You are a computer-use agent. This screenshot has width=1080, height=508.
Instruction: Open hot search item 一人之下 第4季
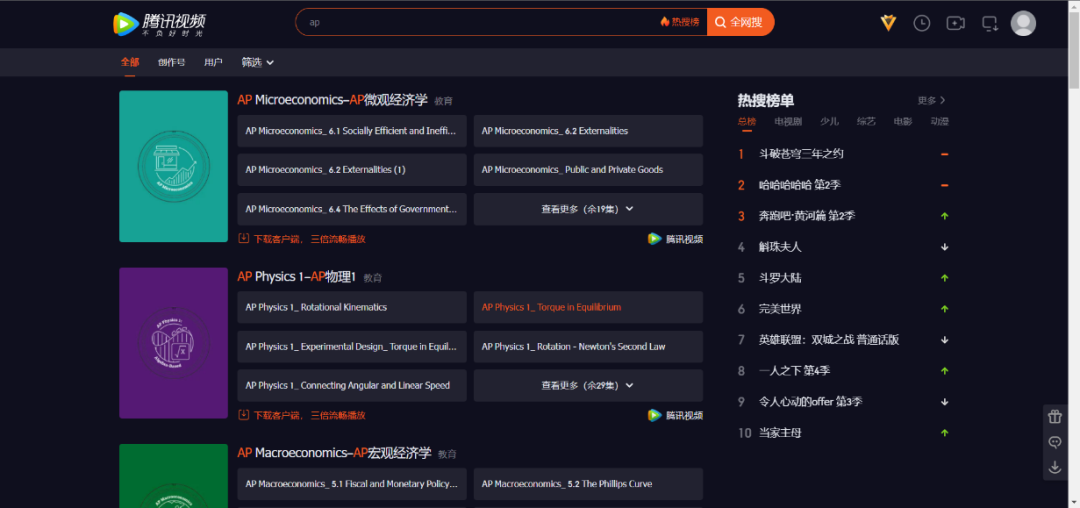(x=794, y=371)
